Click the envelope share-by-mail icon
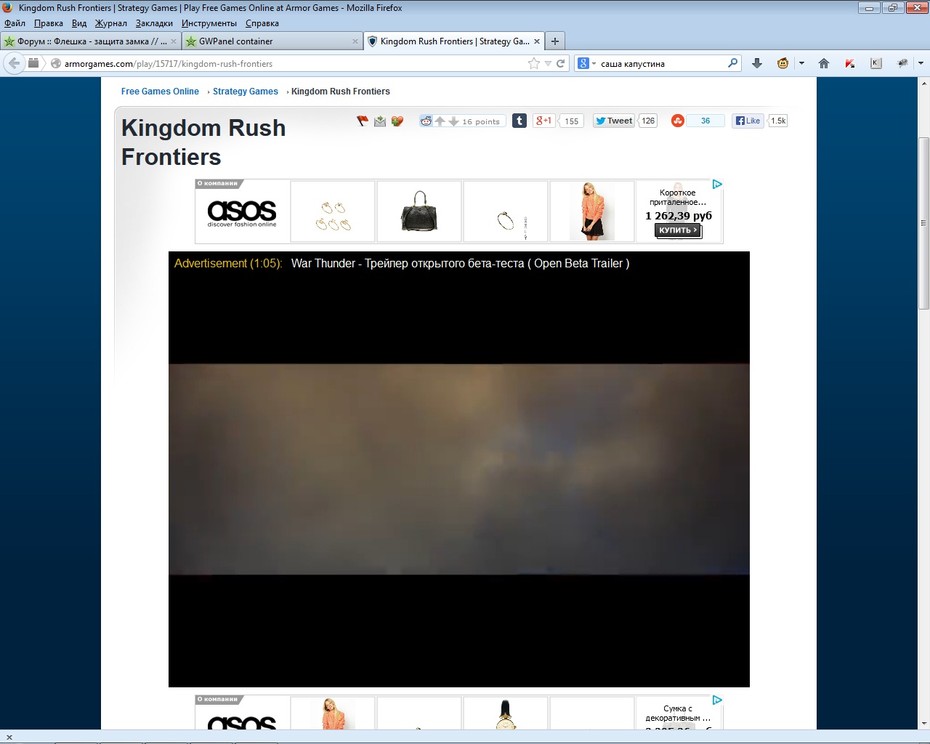The height and width of the screenshot is (744, 930). tap(380, 121)
